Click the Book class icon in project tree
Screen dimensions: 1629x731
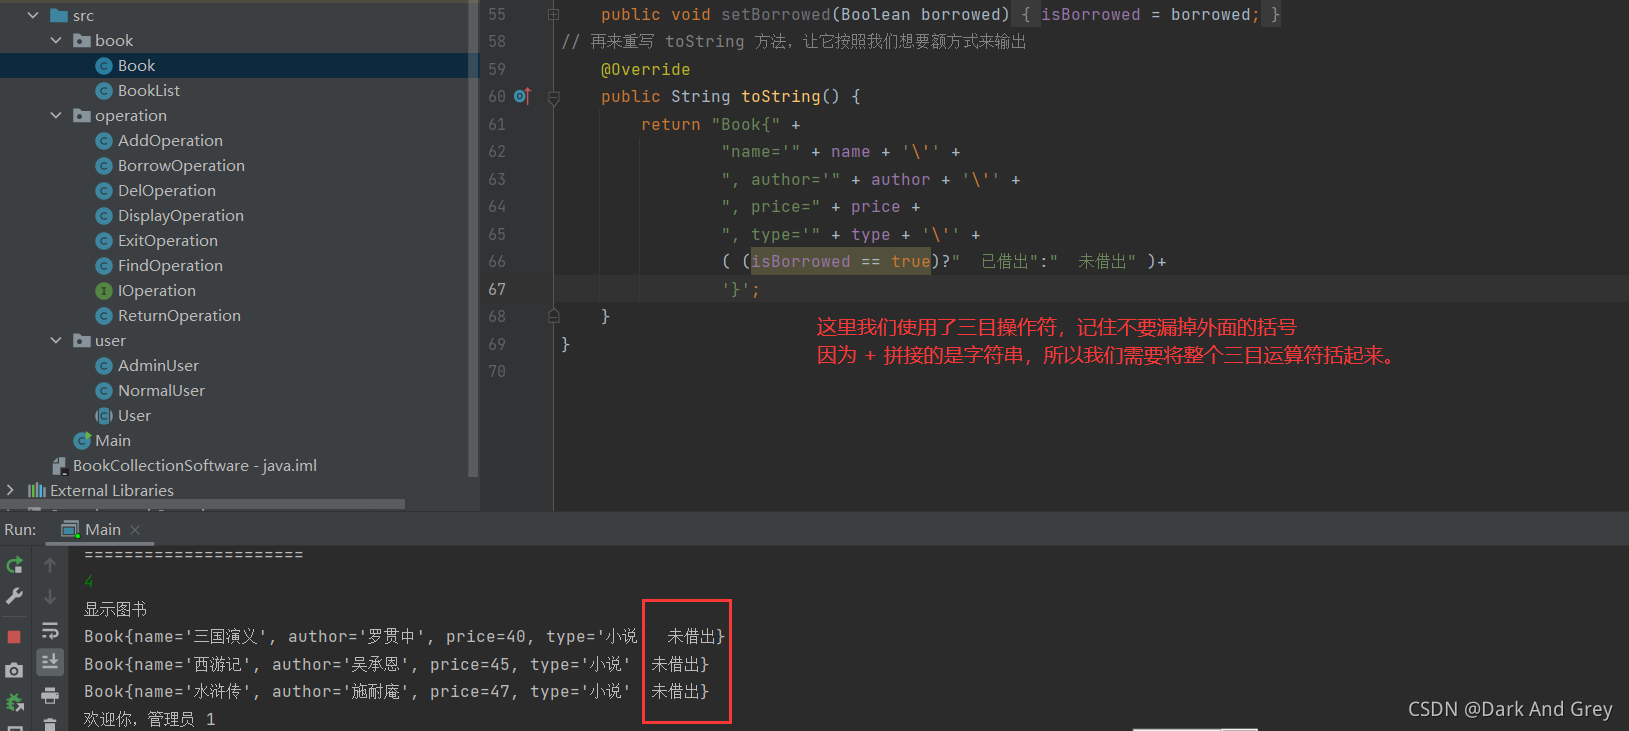pyautogui.click(x=103, y=66)
